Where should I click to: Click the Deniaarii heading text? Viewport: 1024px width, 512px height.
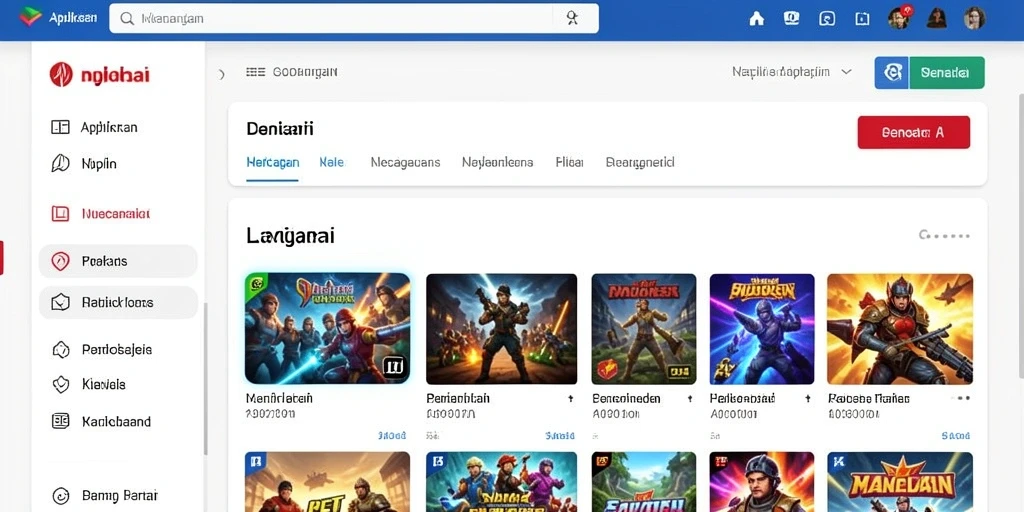click(x=280, y=129)
